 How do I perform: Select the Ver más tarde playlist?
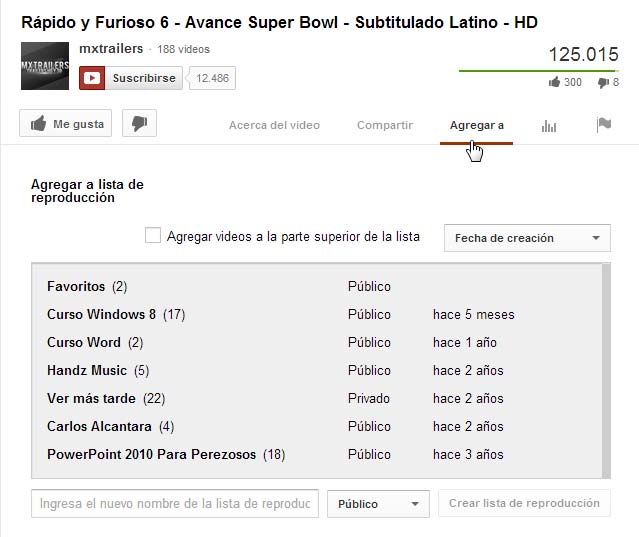click(x=91, y=399)
